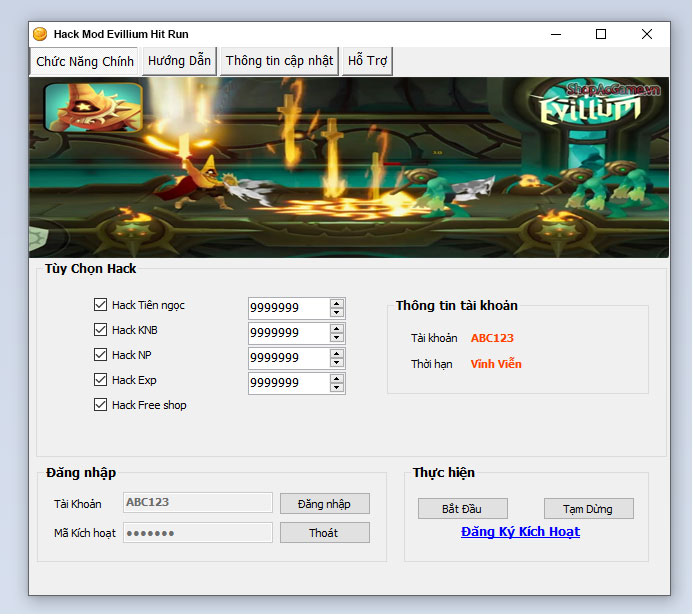Raise Hack Exp value using up arrow
The image size is (693, 616).
[337, 379]
